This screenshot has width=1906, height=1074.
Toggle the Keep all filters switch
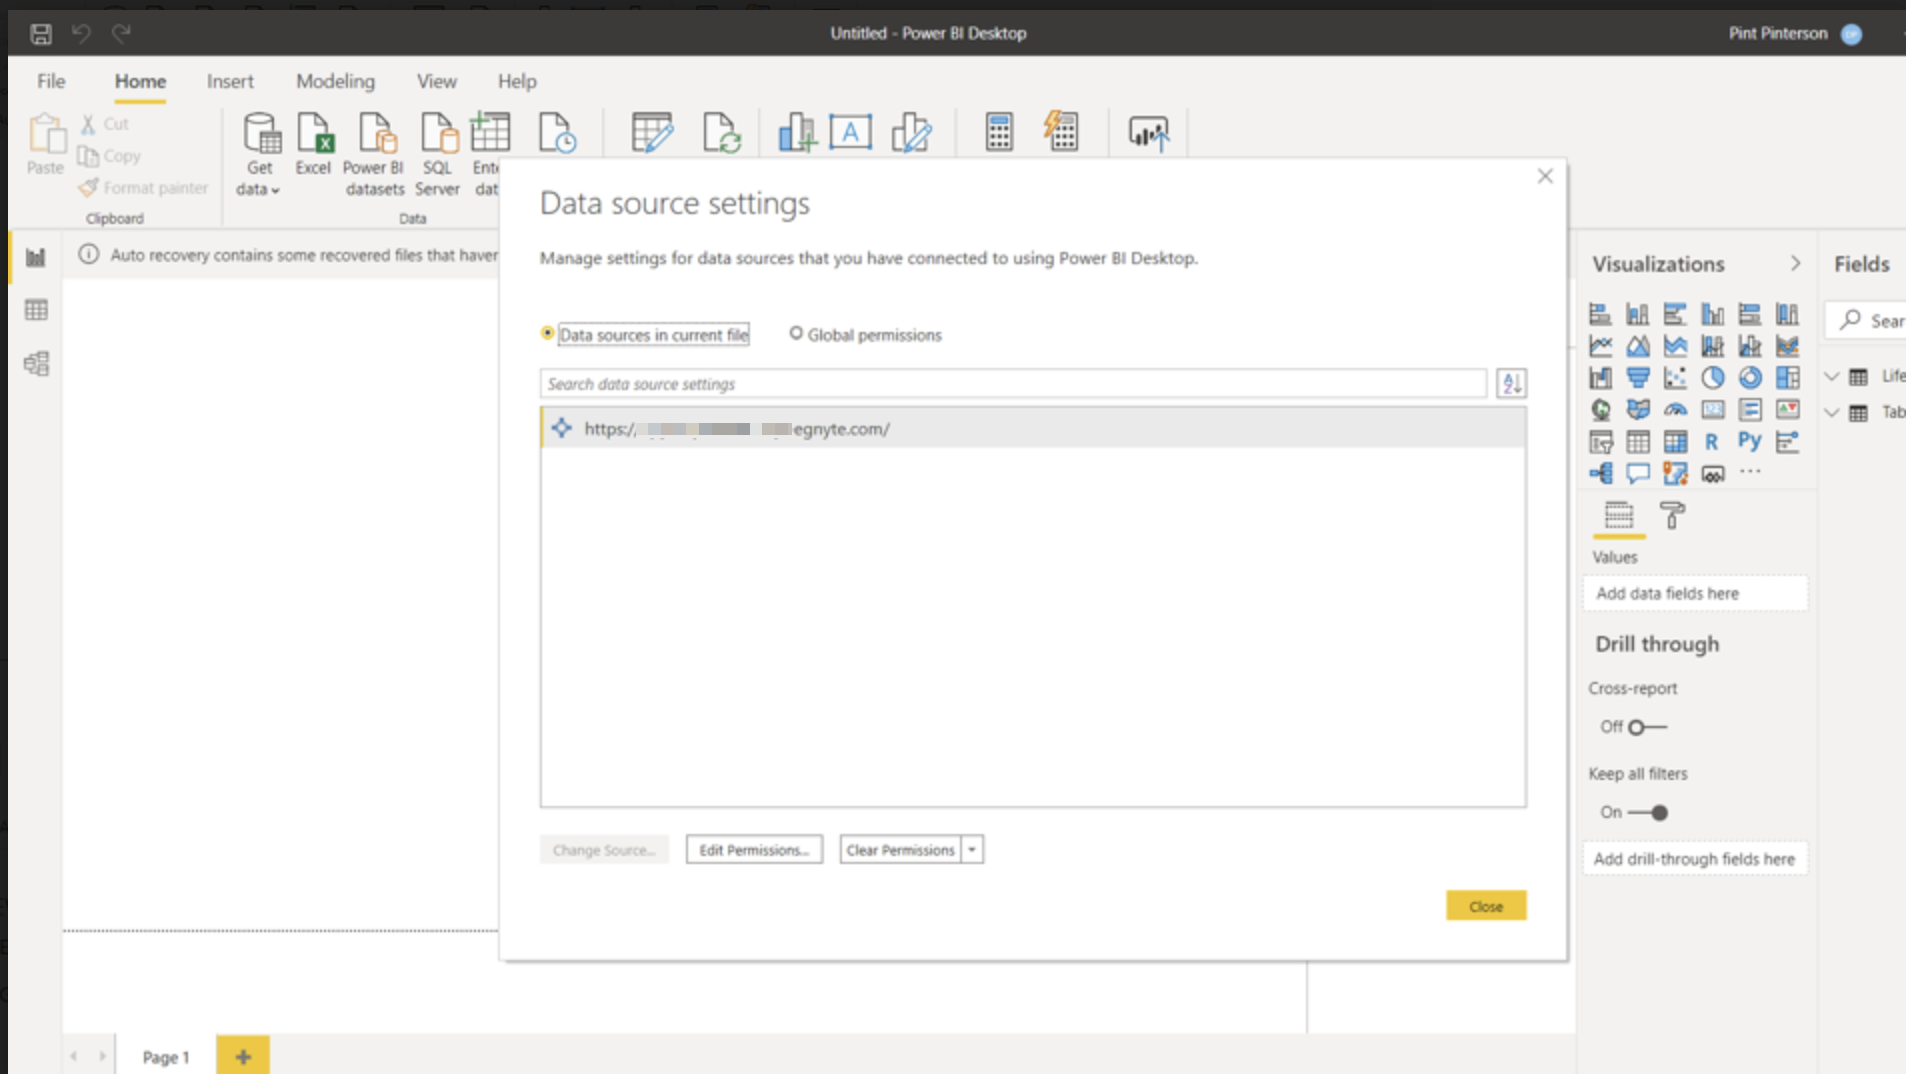(1647, 813)
